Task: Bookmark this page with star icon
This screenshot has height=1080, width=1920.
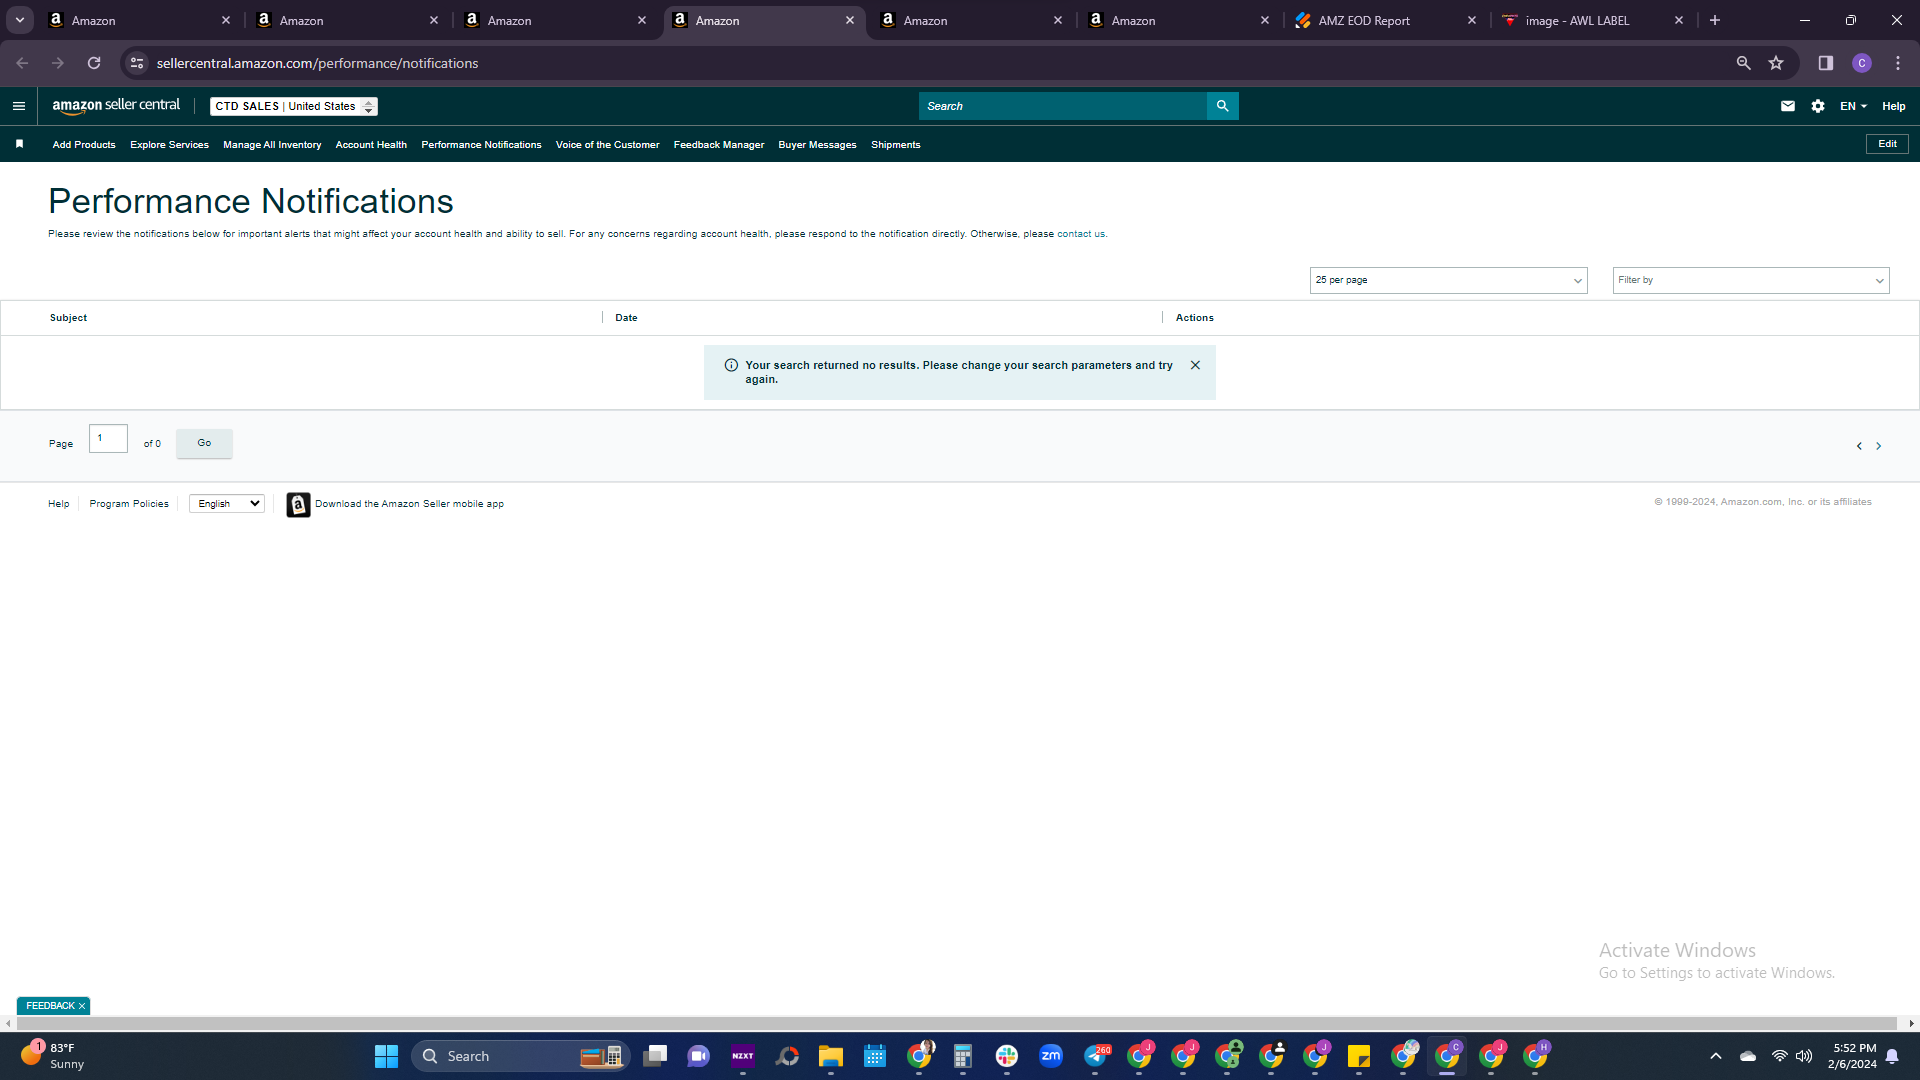Action: (1776, 63)
